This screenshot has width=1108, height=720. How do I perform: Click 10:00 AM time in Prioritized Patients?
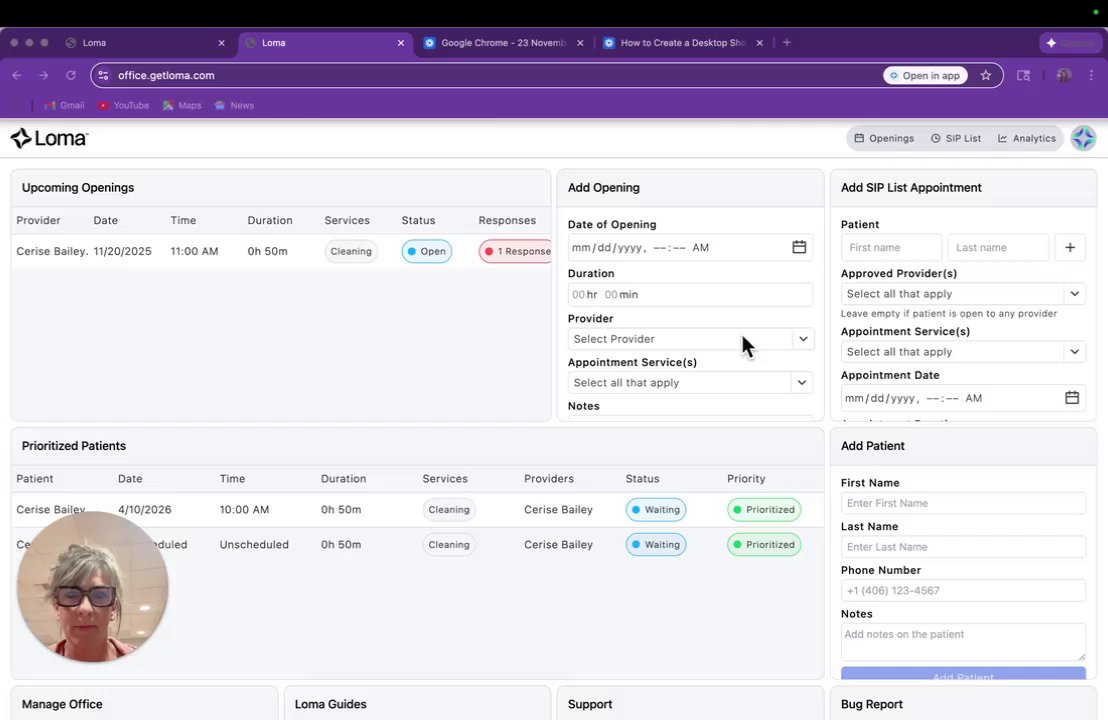click(244, 509)
